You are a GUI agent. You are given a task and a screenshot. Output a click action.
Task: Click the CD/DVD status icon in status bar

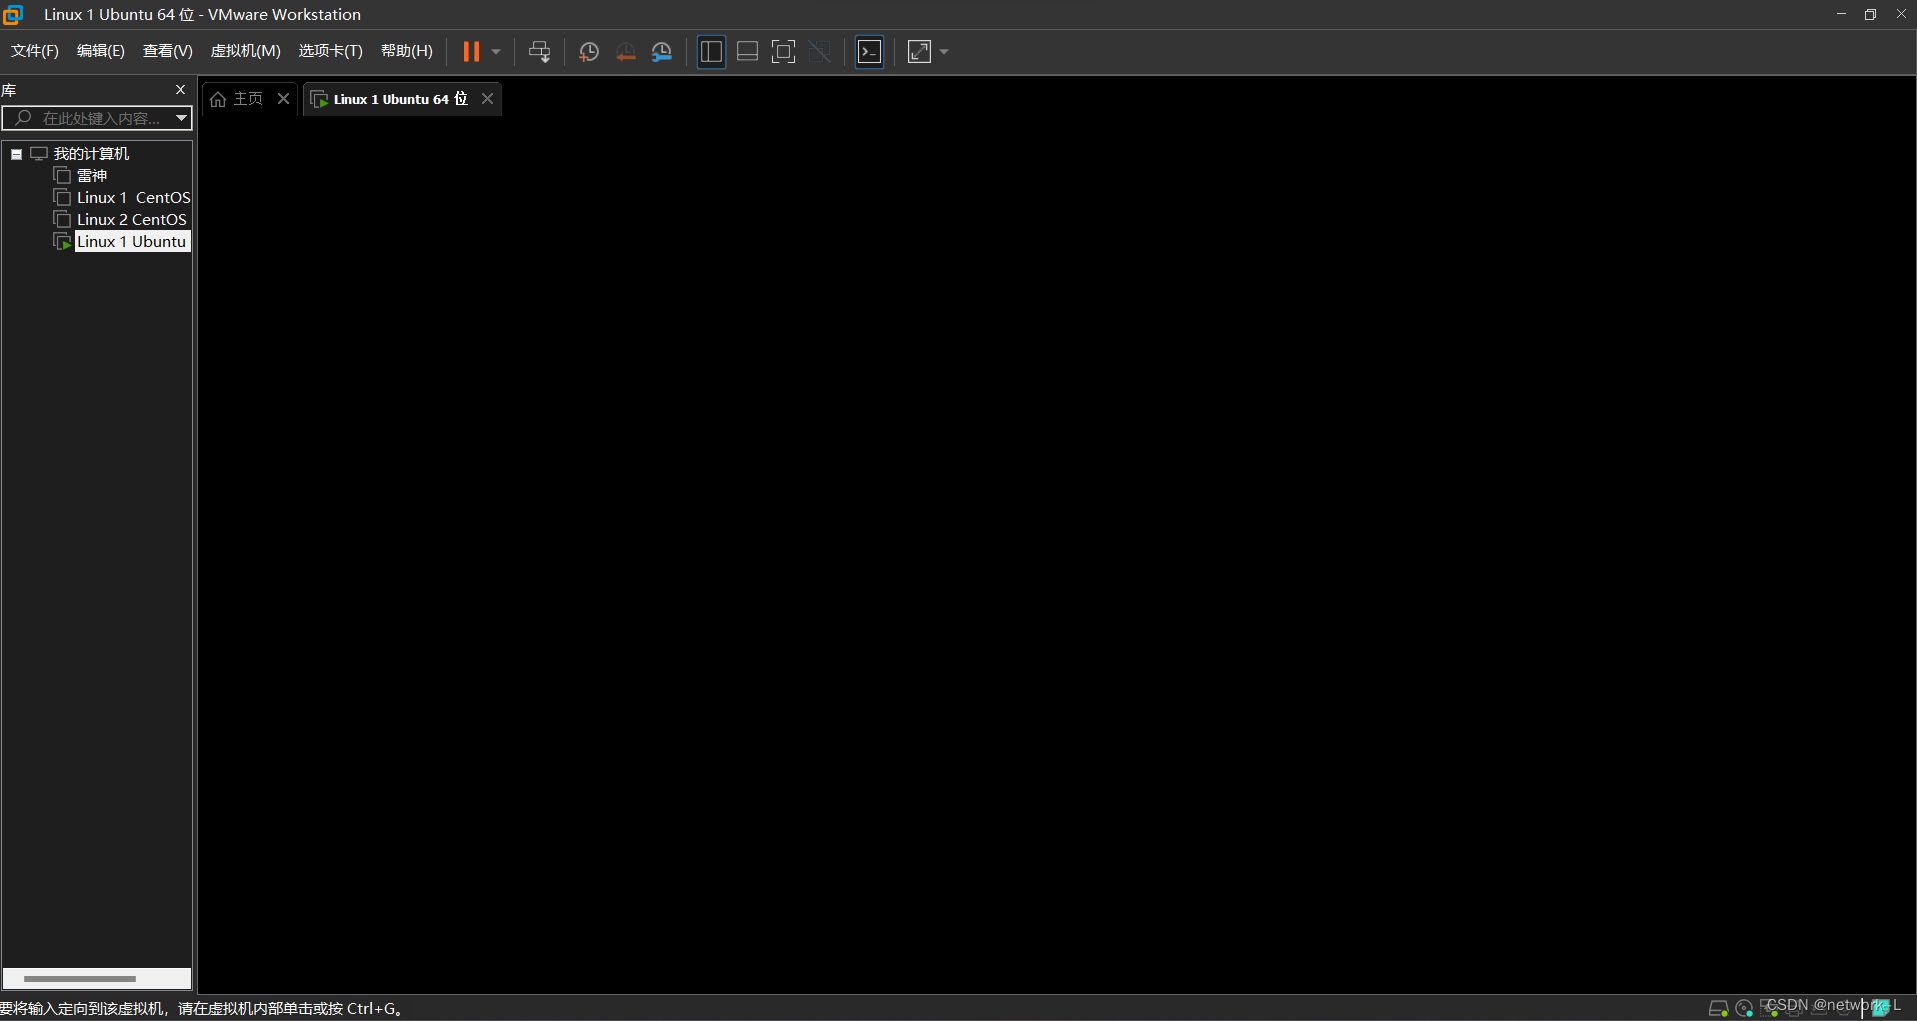[x=1743, y=1008]
